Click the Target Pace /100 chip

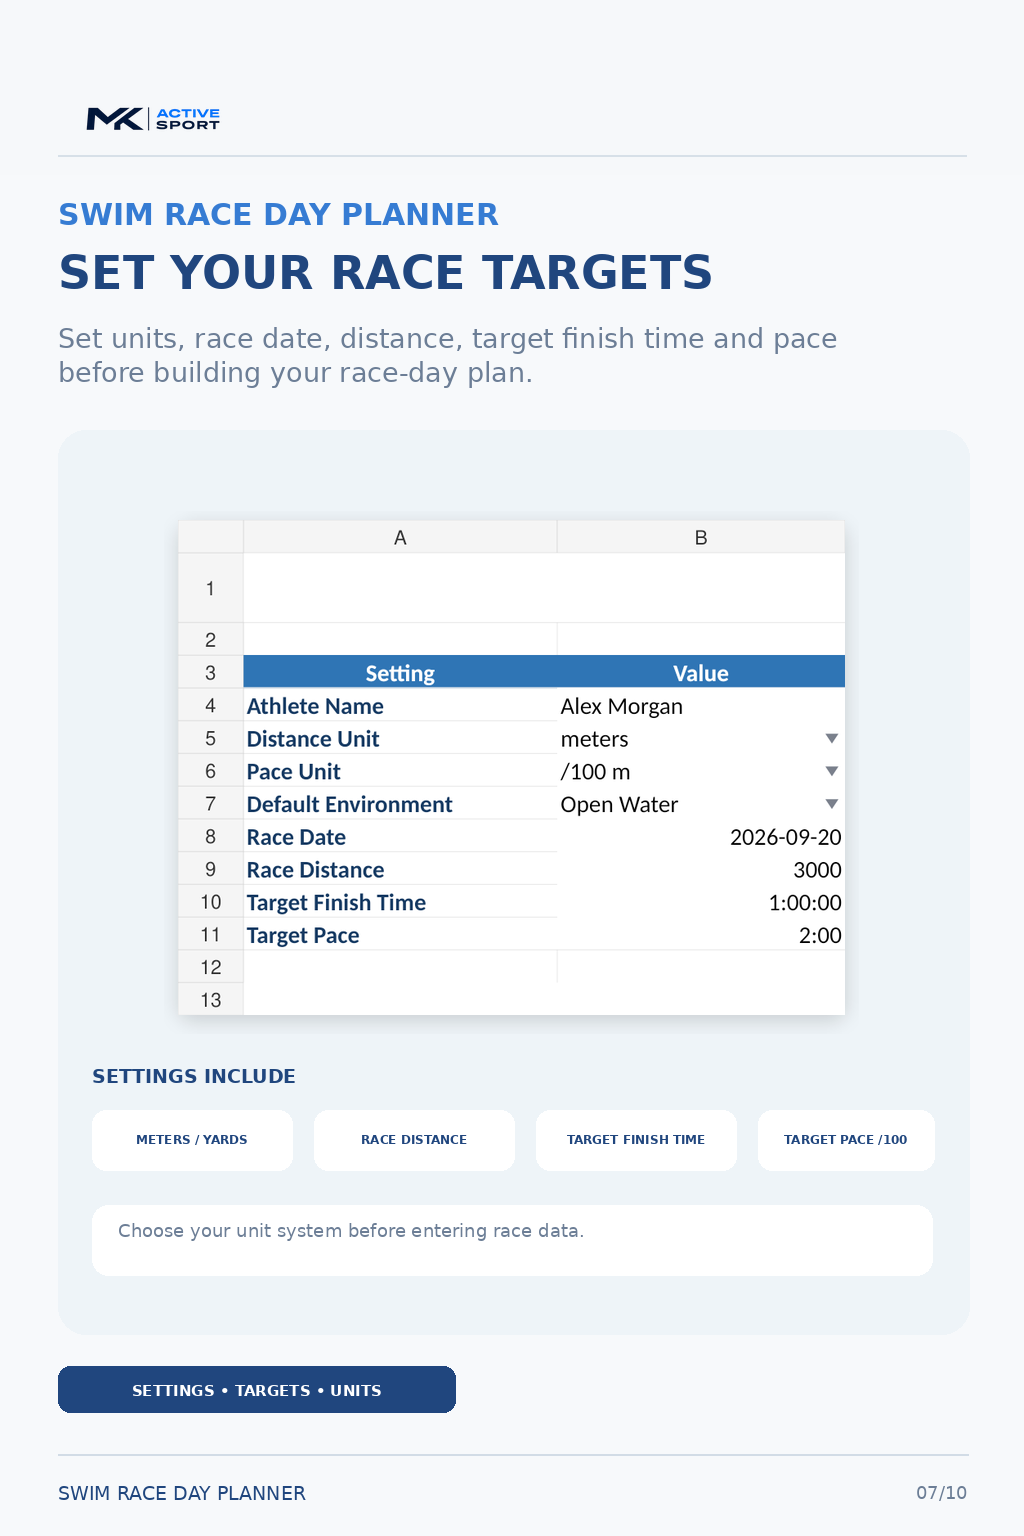pos(846,1140)
